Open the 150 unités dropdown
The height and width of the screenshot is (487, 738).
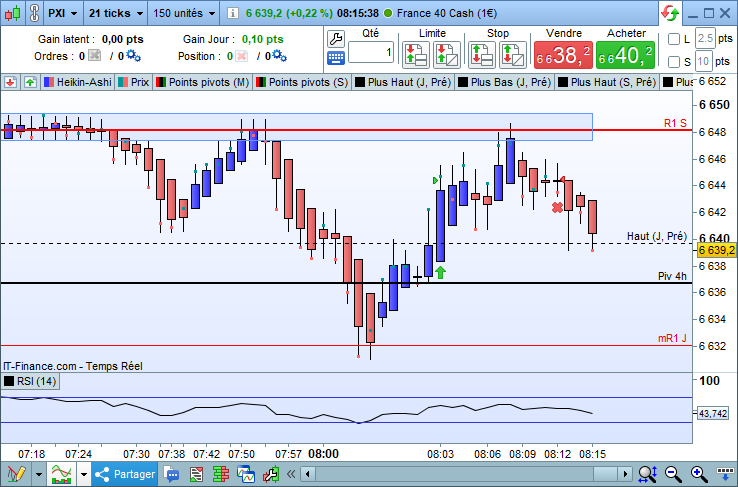point(184,13)
